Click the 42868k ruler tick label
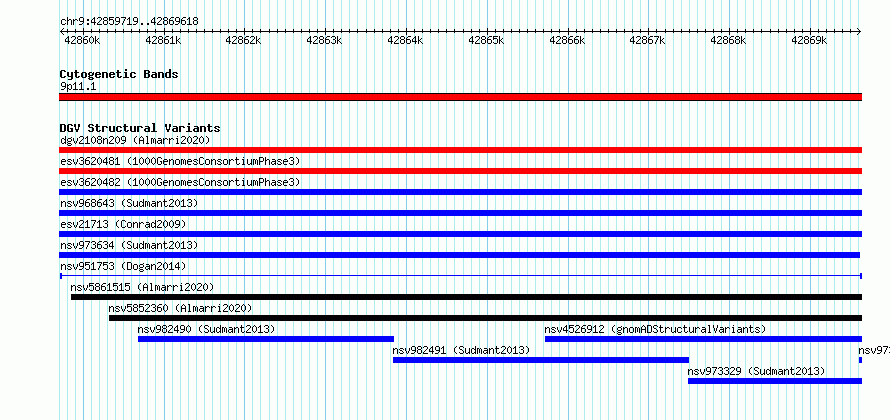 click(x=729, y=40)
